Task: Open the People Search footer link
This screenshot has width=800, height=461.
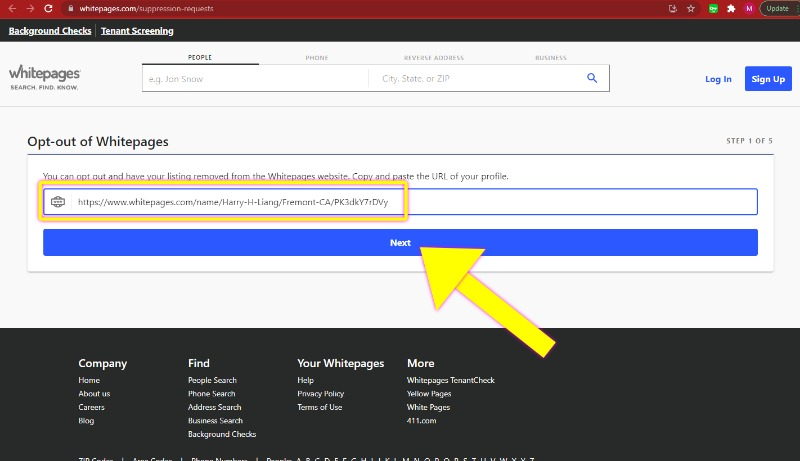Action: click(212, 380)
